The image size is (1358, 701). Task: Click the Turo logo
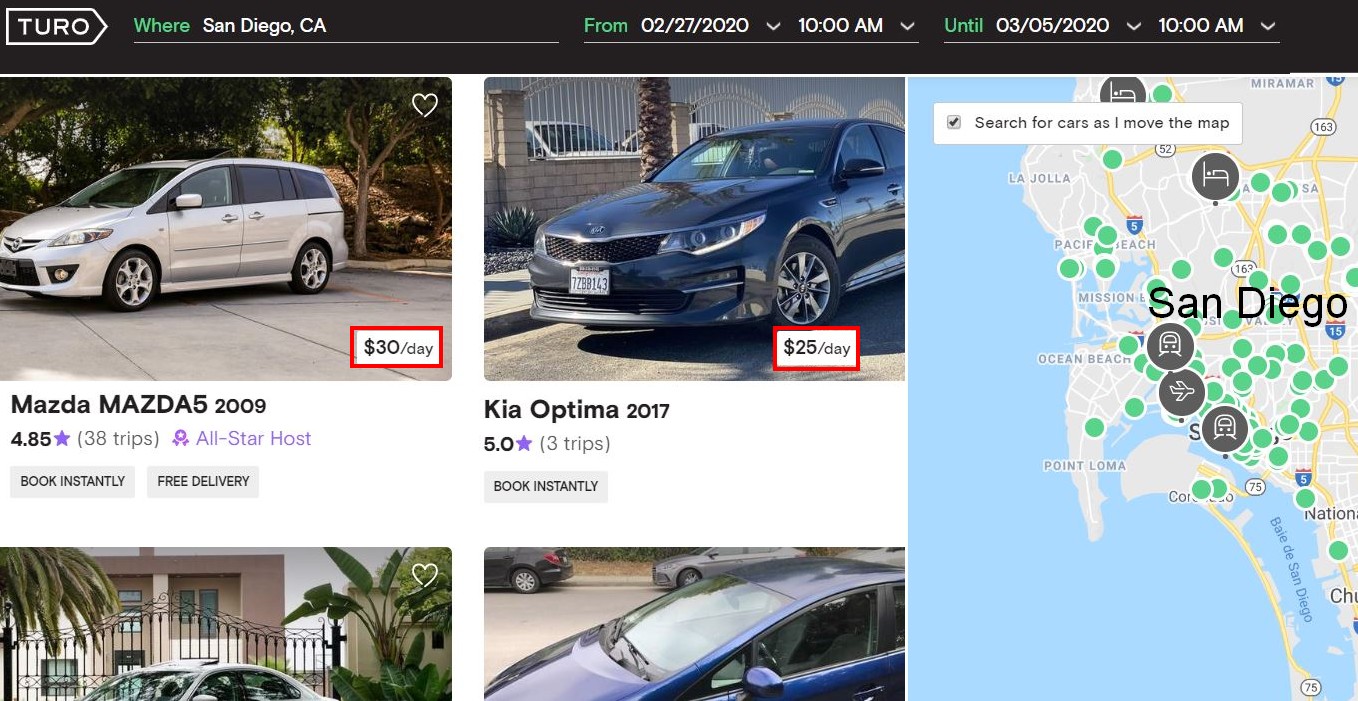point(56,27)
